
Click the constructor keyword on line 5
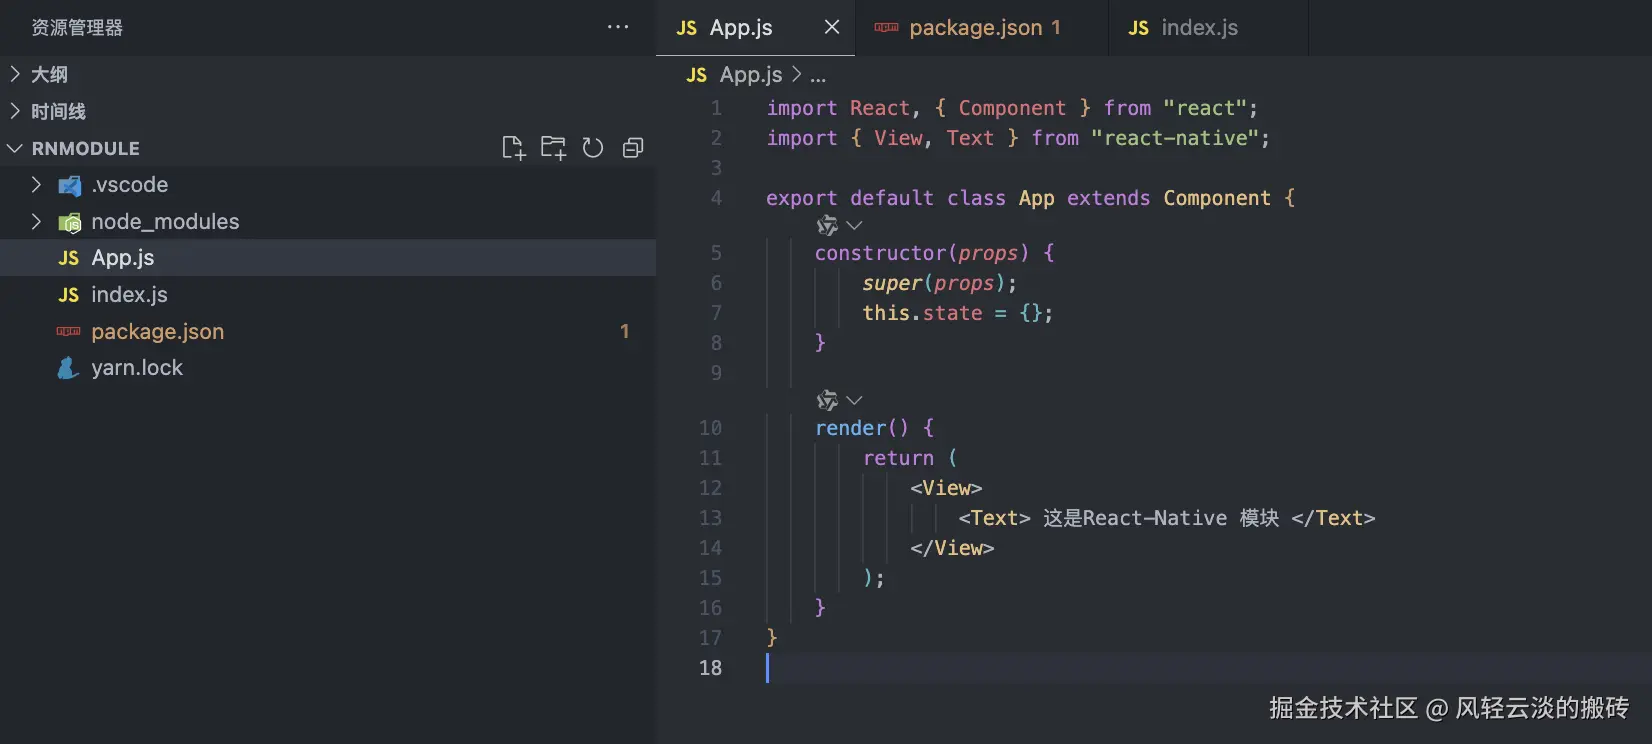[880, 253]
